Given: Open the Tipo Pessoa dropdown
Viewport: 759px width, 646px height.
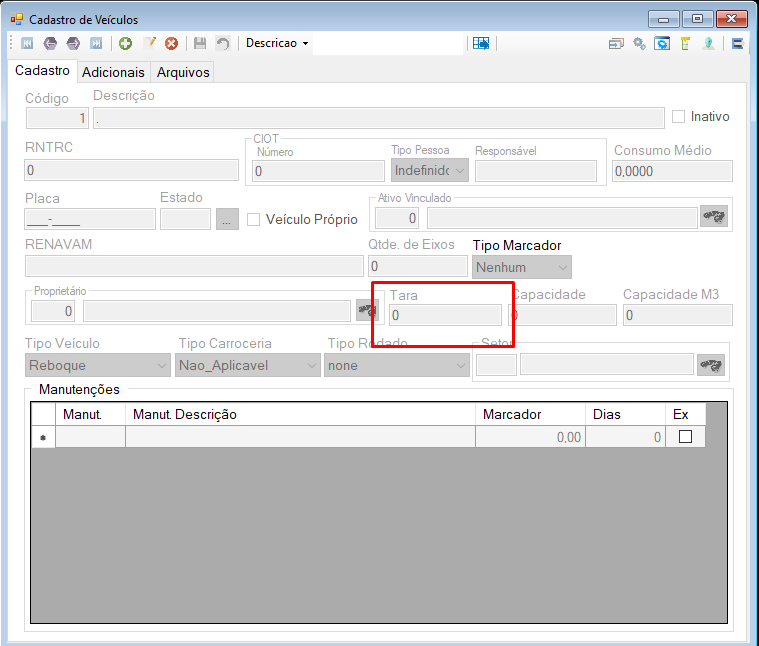Looking at the screenshot, I should pos(429,170).
